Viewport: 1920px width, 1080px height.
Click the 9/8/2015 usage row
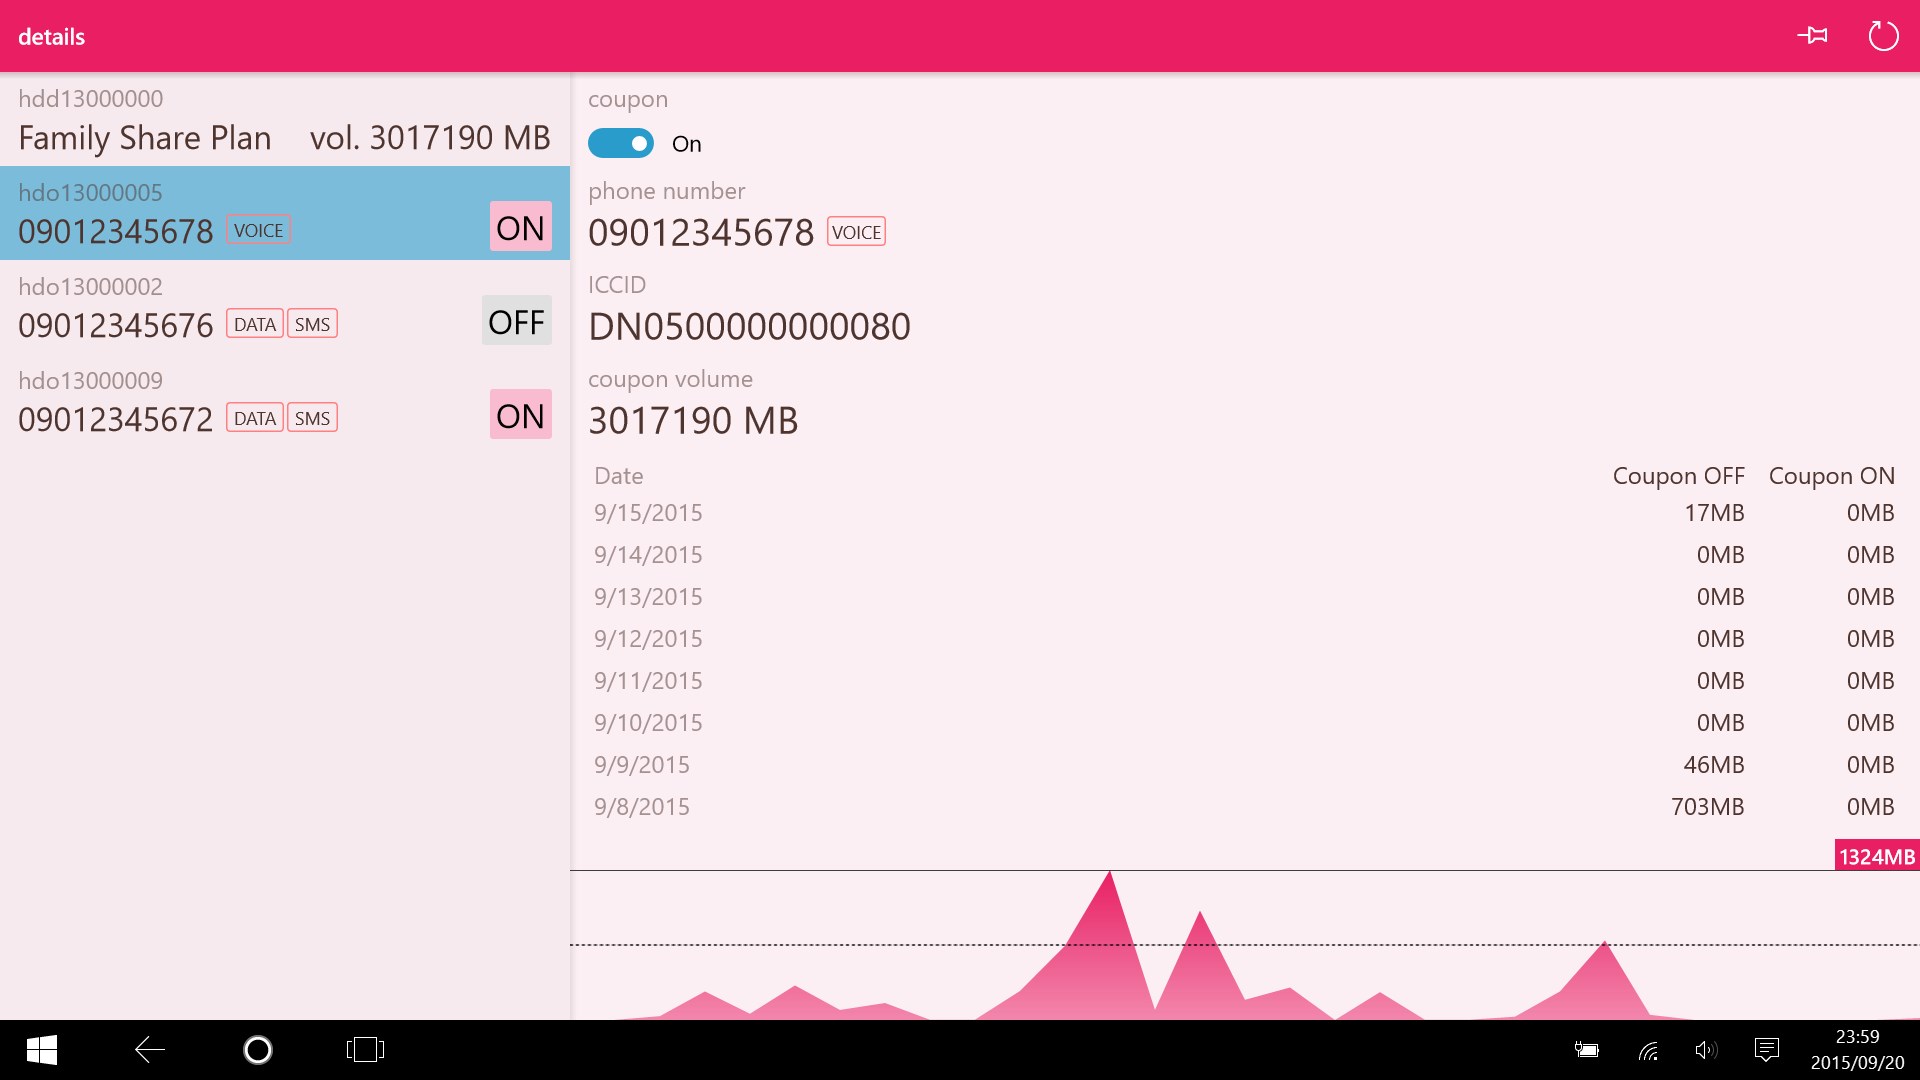point(1243,807)
